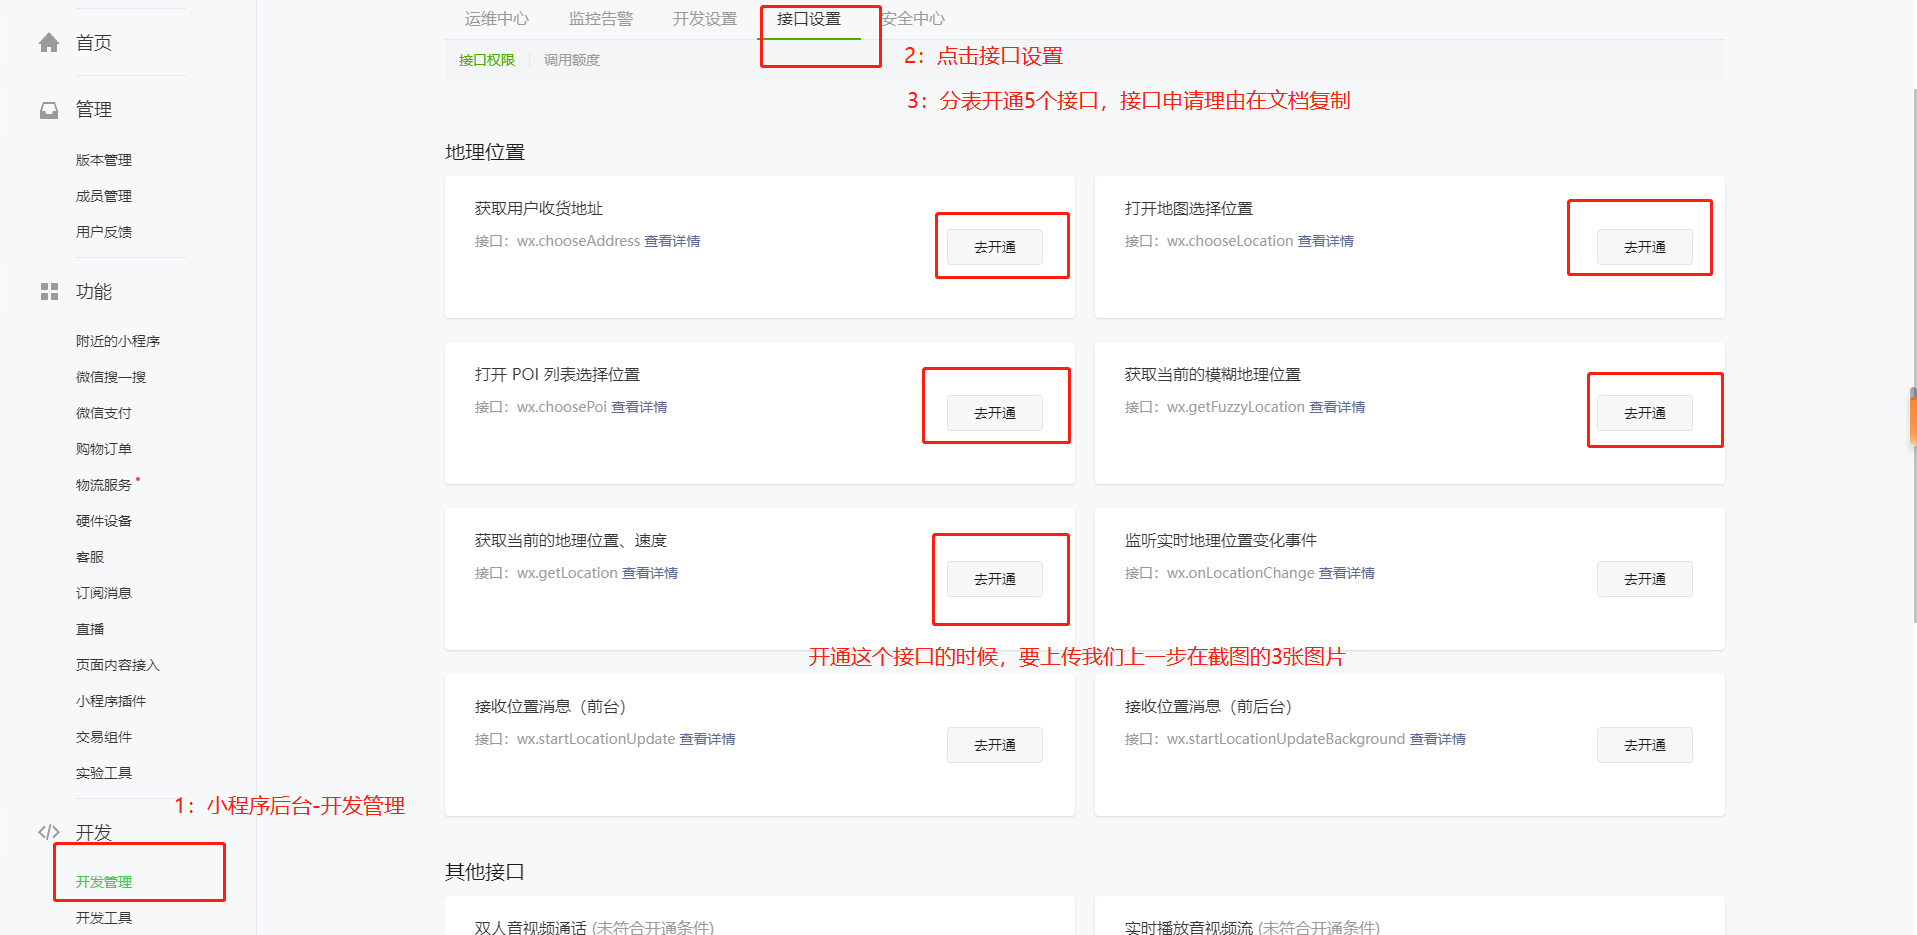Click the code icon beside 开发
The width and height of the screenshot is (1917, 935).
coord(49,832)
